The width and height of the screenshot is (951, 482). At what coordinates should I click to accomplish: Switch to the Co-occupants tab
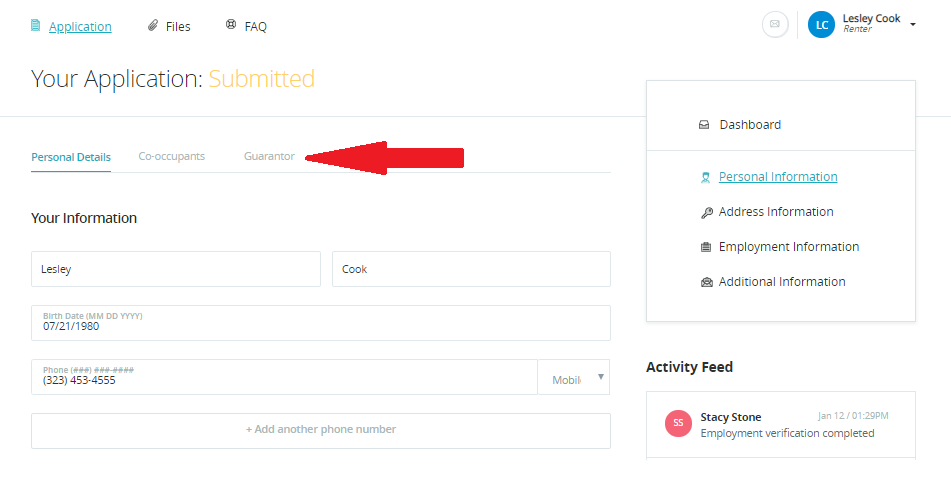(x=171, y=157)
